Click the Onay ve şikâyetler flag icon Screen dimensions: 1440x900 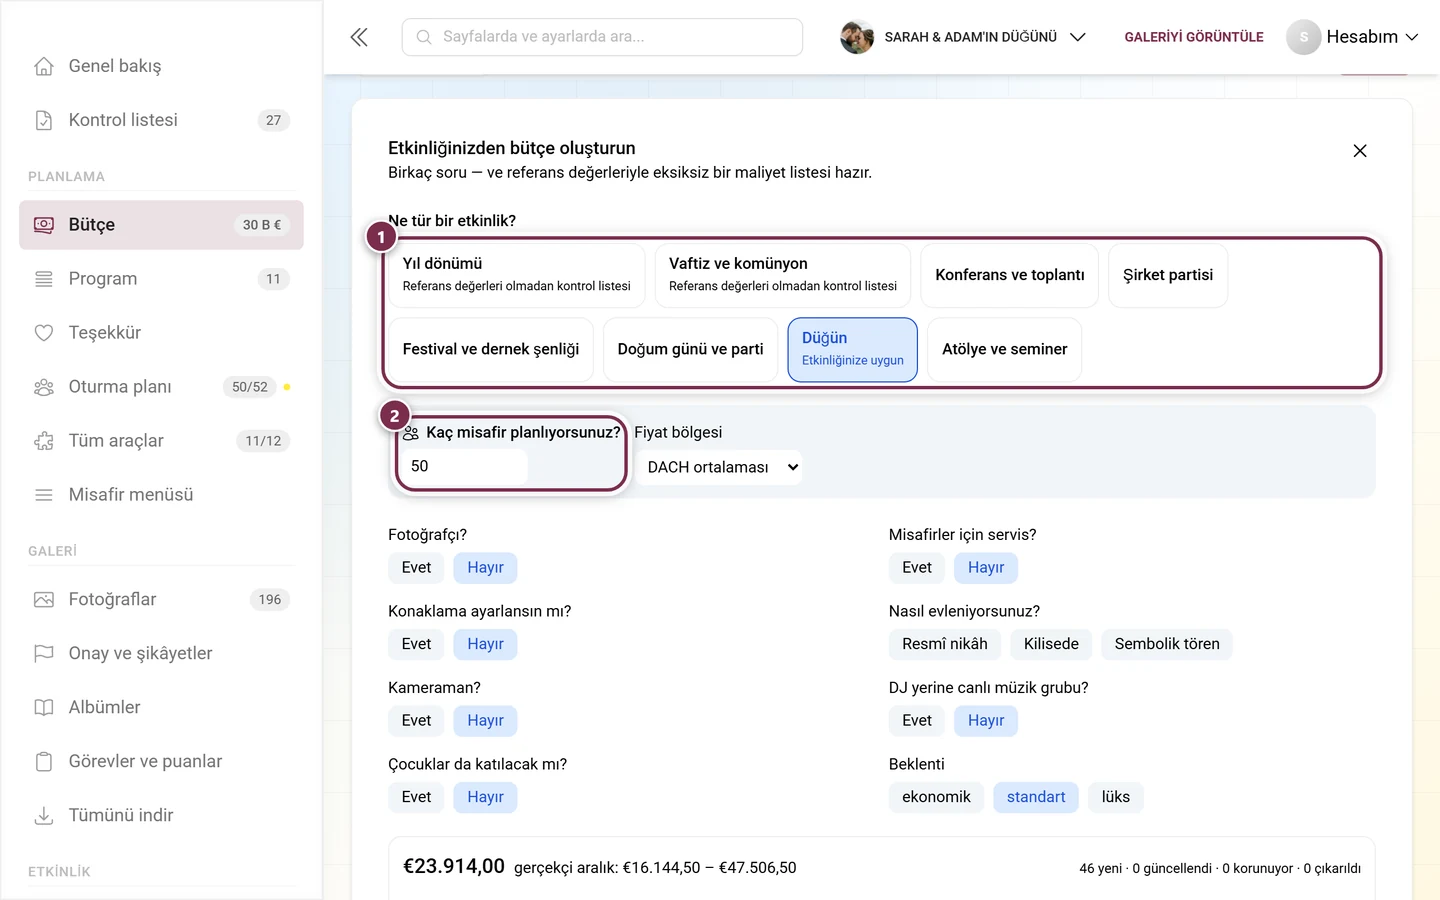(x=44, y=654)
